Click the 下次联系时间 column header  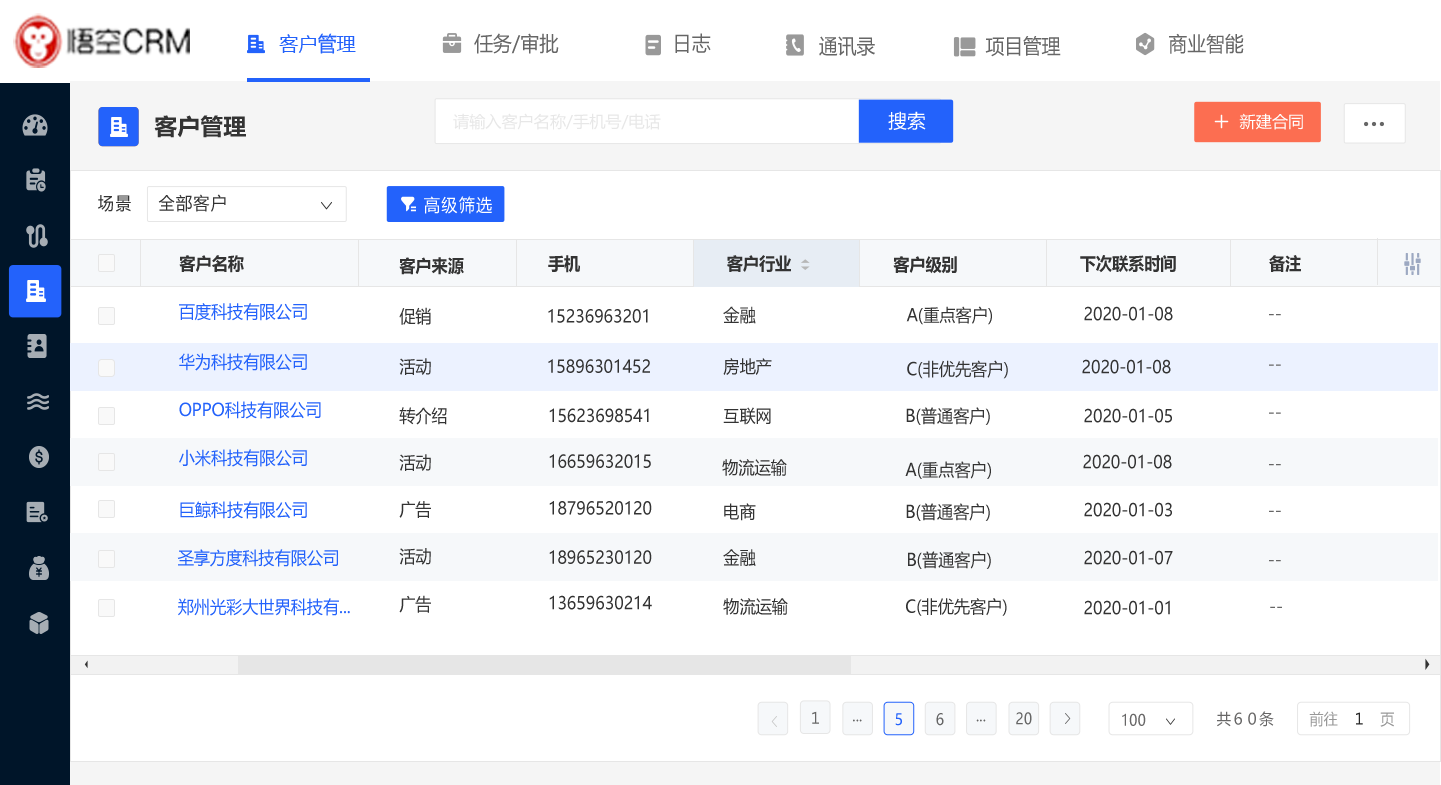[x=1128, y=265]
